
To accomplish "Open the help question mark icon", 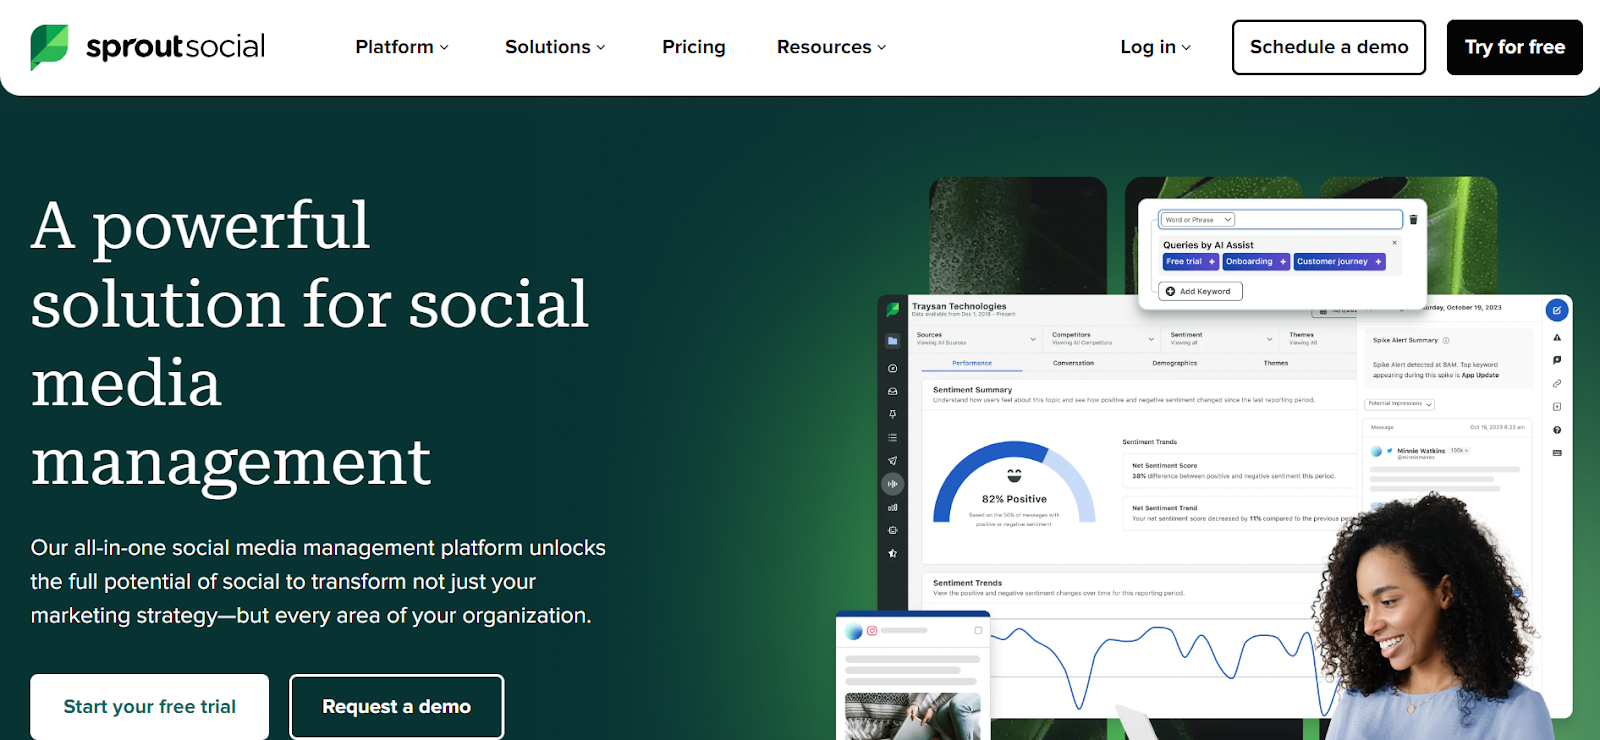I will click(1557, 430).
